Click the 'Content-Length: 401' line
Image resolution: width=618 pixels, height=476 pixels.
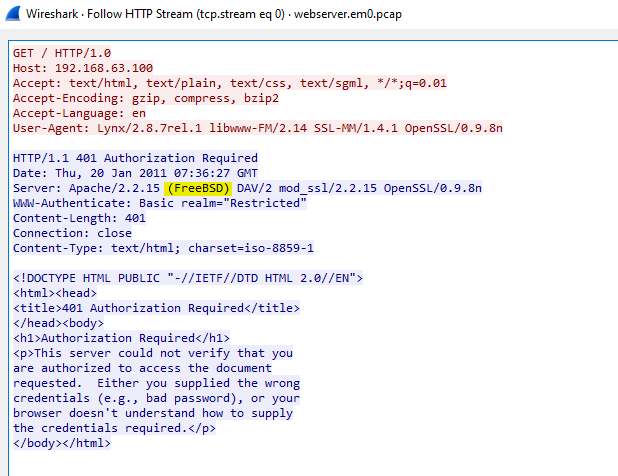point(79,218)
